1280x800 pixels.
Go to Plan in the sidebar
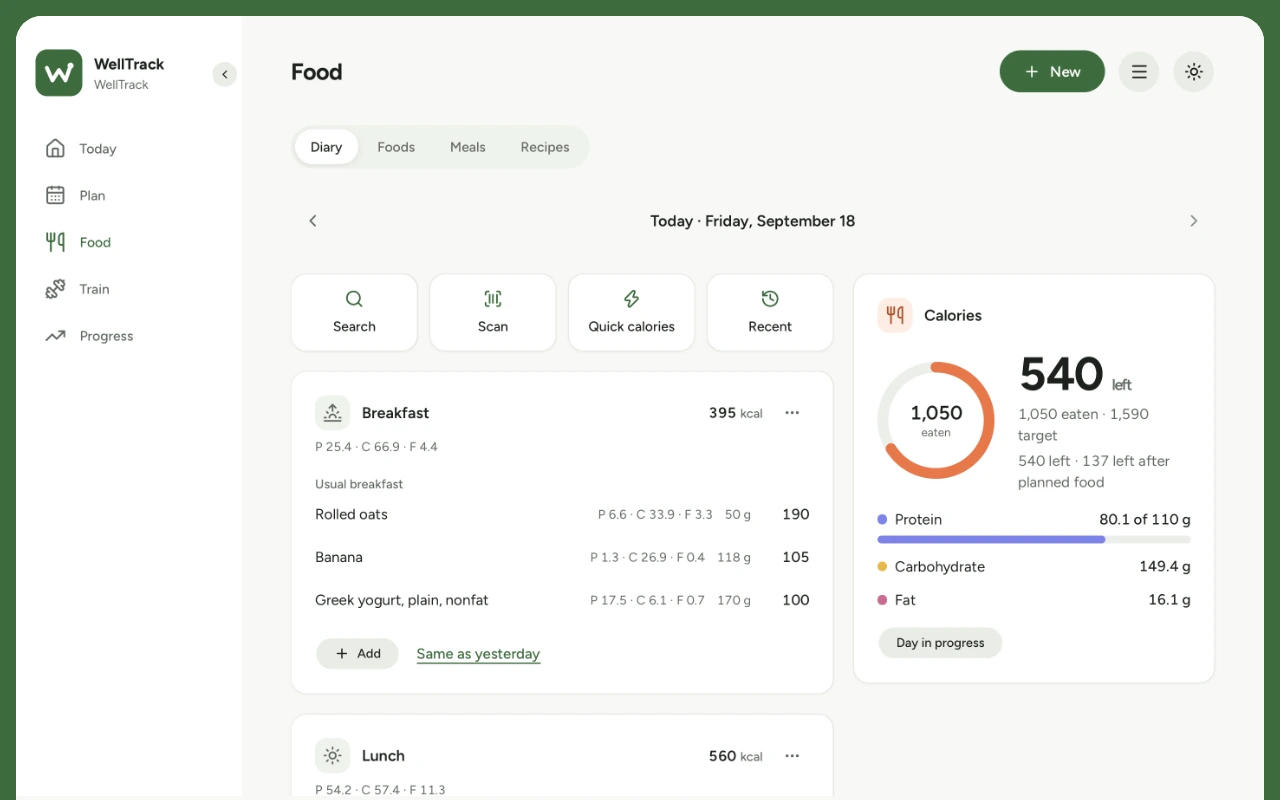130,196
